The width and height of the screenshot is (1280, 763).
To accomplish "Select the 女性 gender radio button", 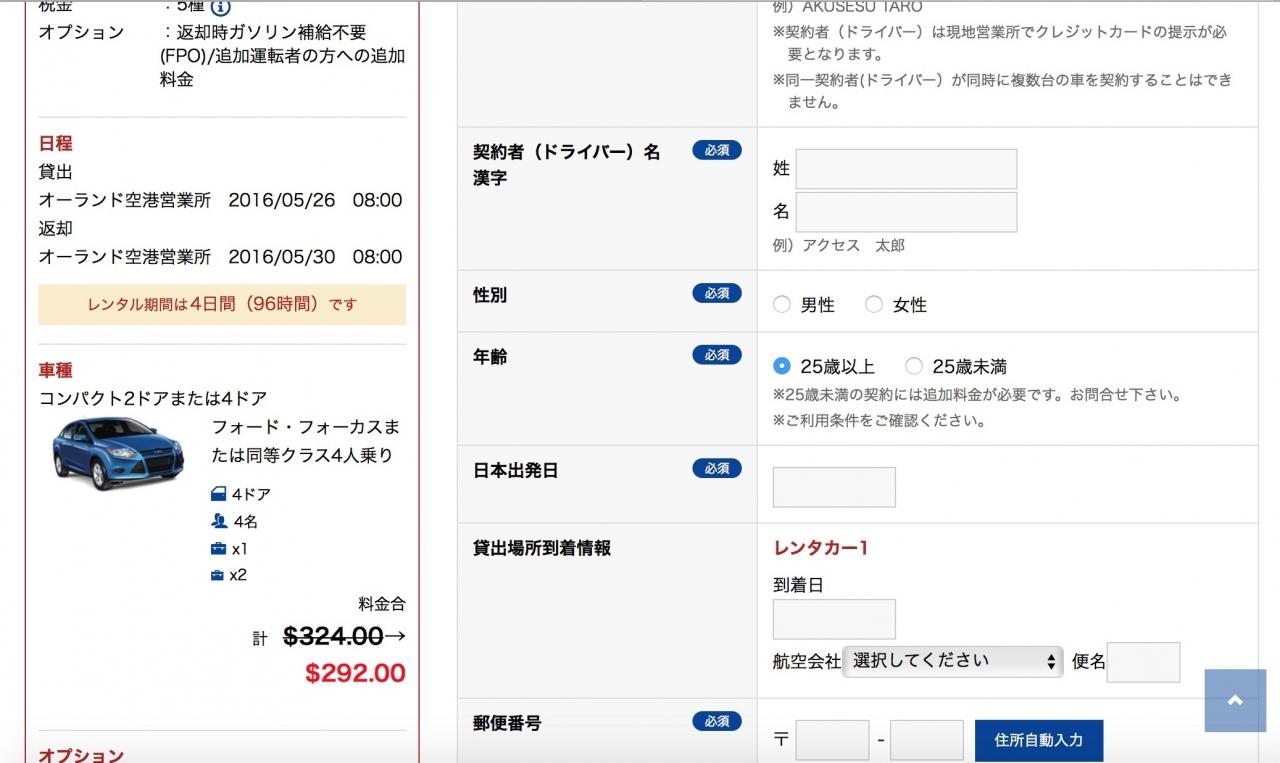I will [874, 305].
